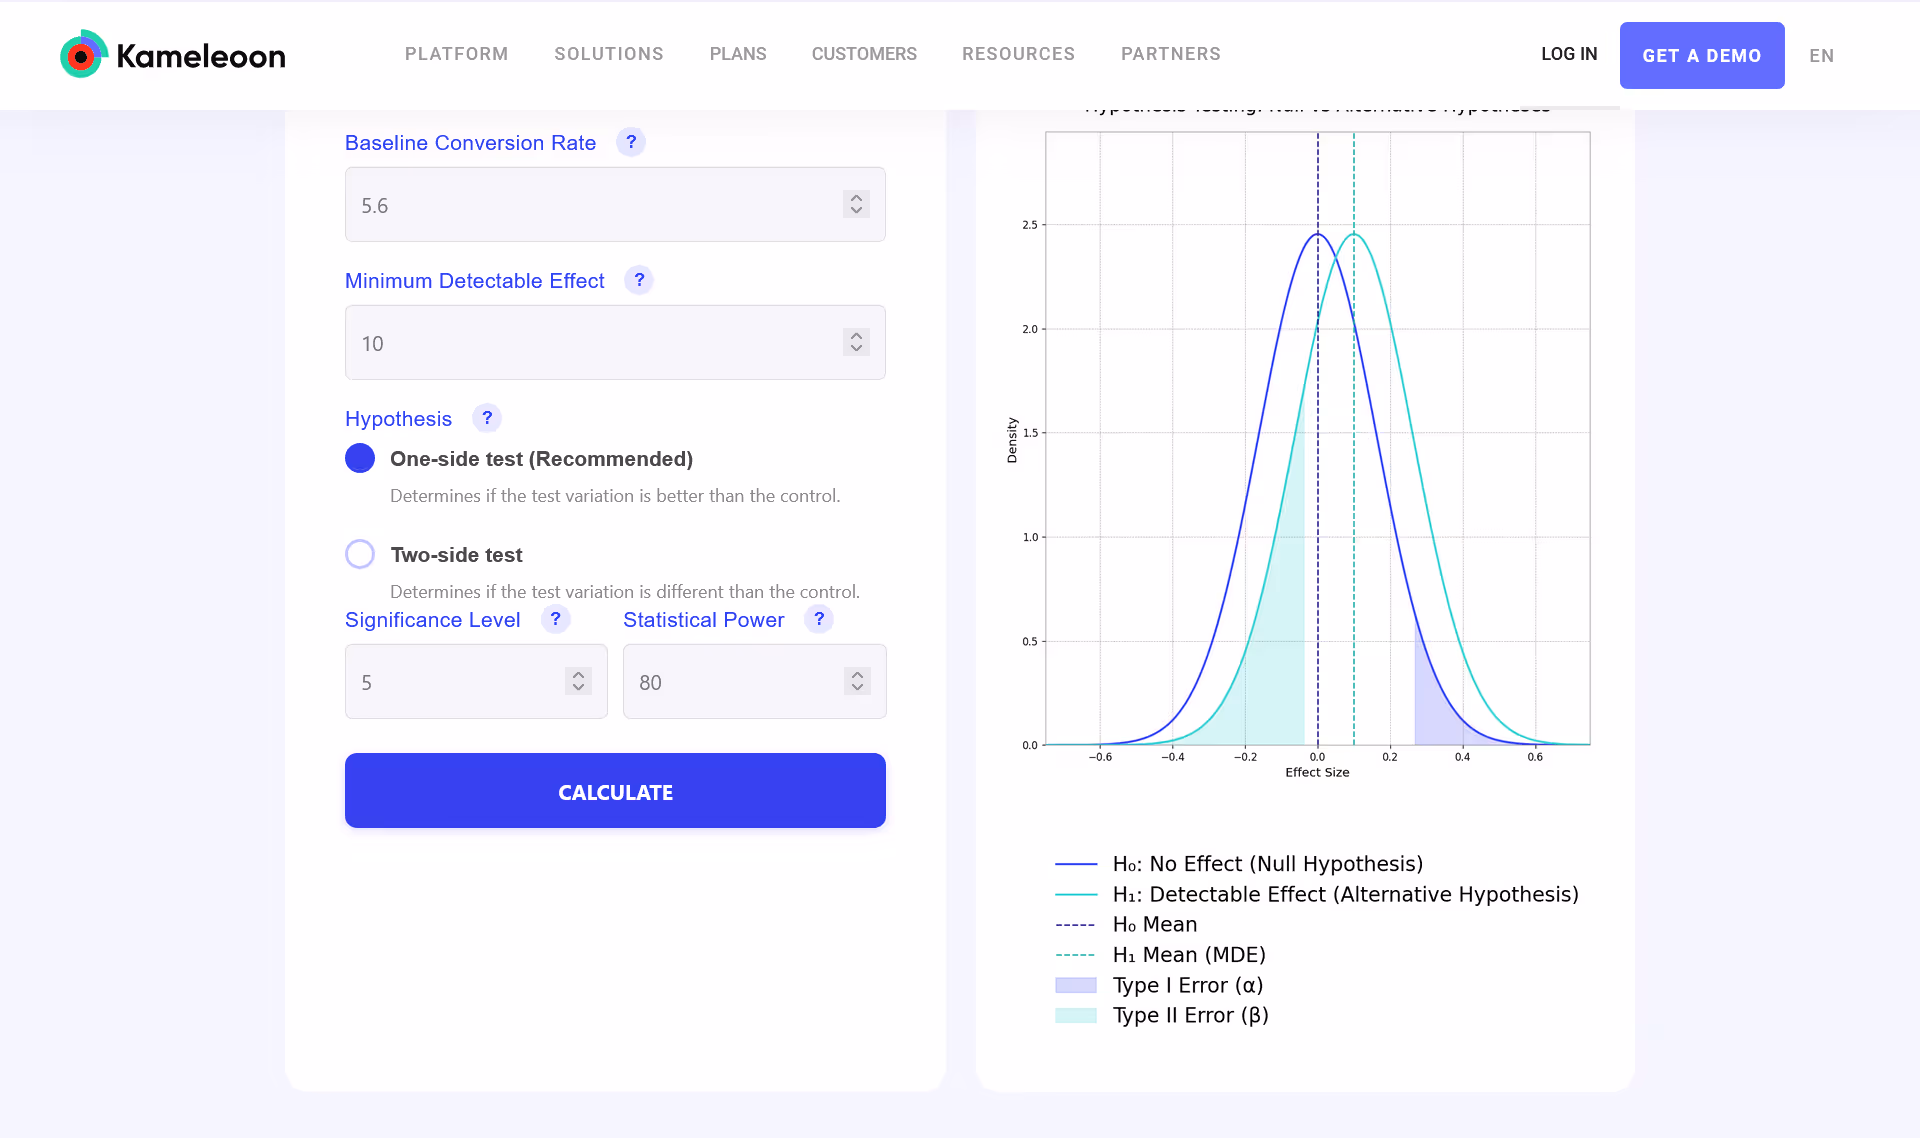Click the Kameleoon logo
The width and height of the screenshot is (1920, 1140).
[172, 53]
